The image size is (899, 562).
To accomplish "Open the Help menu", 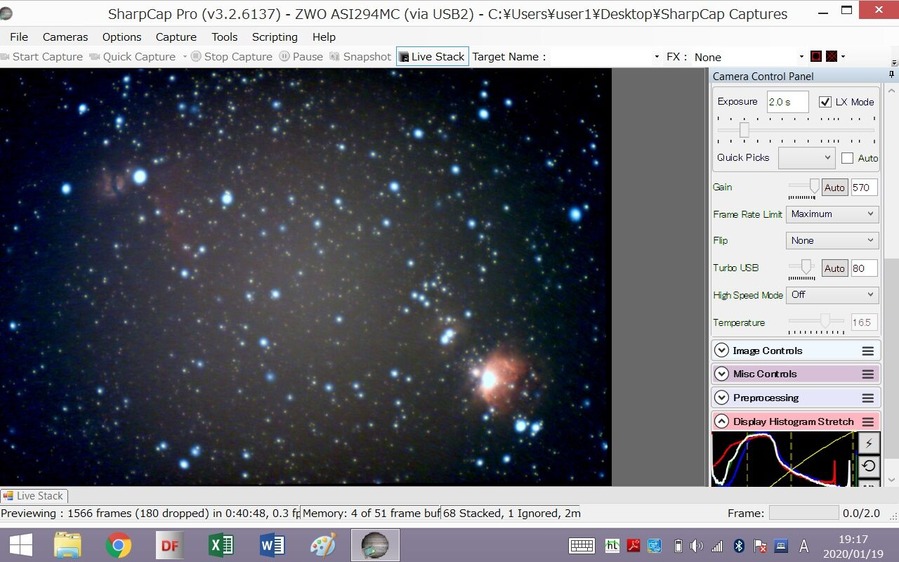I will coord(324,37).
